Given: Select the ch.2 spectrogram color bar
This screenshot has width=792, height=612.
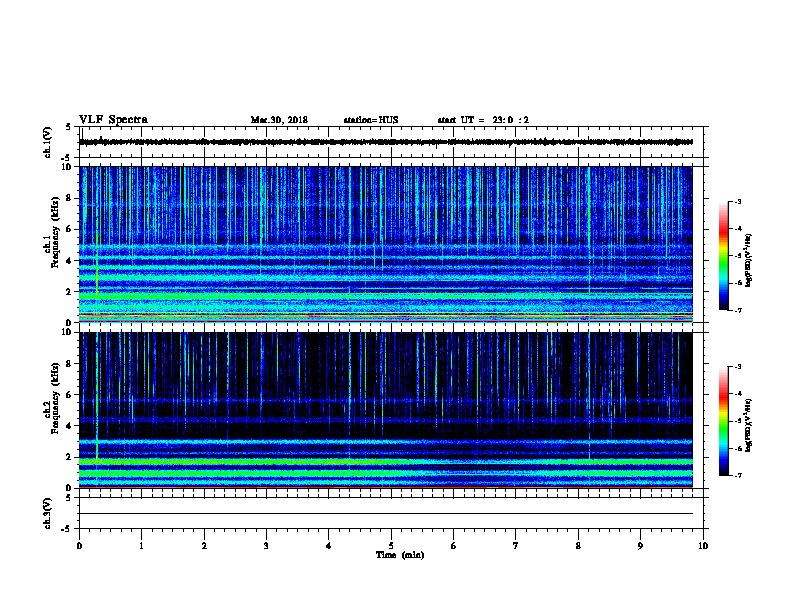Looking at the screenshot, I should click(723, 421).
